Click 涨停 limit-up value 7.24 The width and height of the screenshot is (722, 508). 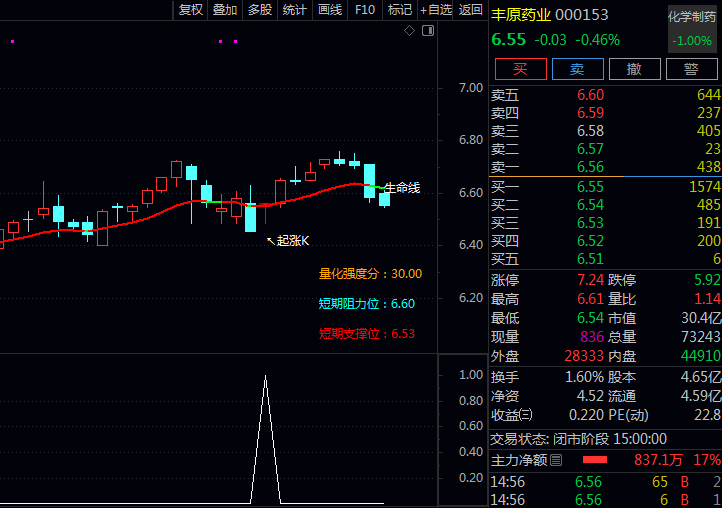pos(590,280)
